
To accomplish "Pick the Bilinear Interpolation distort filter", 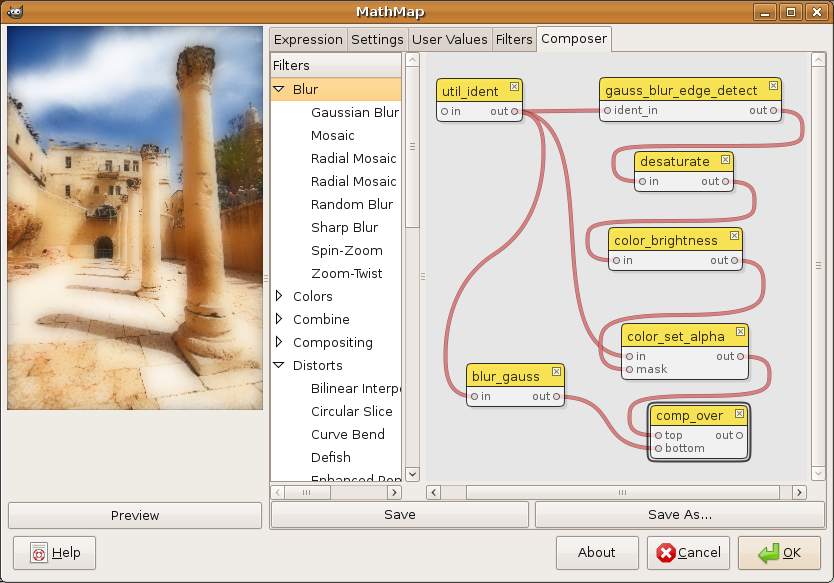I will pos(356,388).
